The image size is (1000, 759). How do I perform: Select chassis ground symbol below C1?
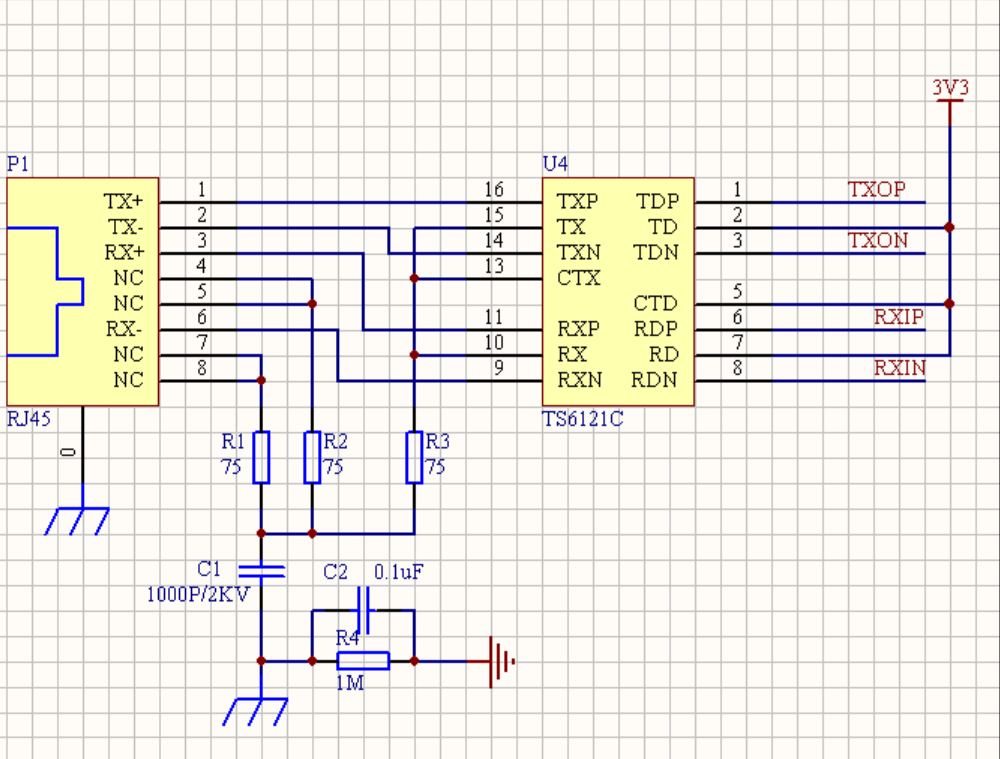[255, 712]
